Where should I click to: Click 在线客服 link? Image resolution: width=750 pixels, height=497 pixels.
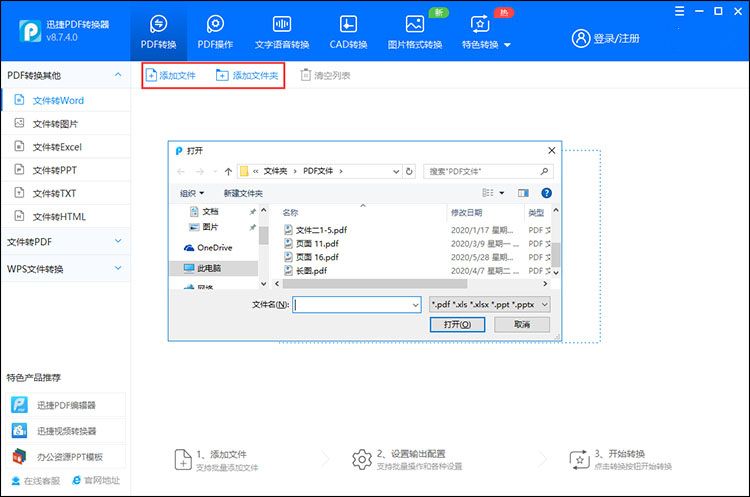36,481
